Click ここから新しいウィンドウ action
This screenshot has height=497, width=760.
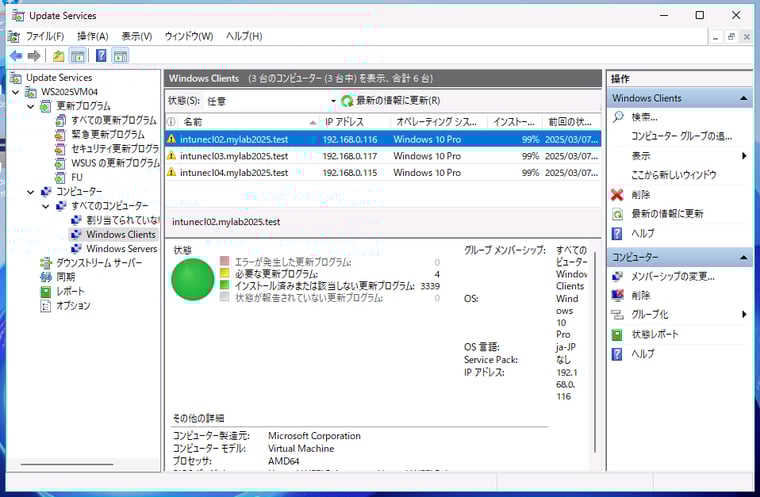[x=673, y=175]
